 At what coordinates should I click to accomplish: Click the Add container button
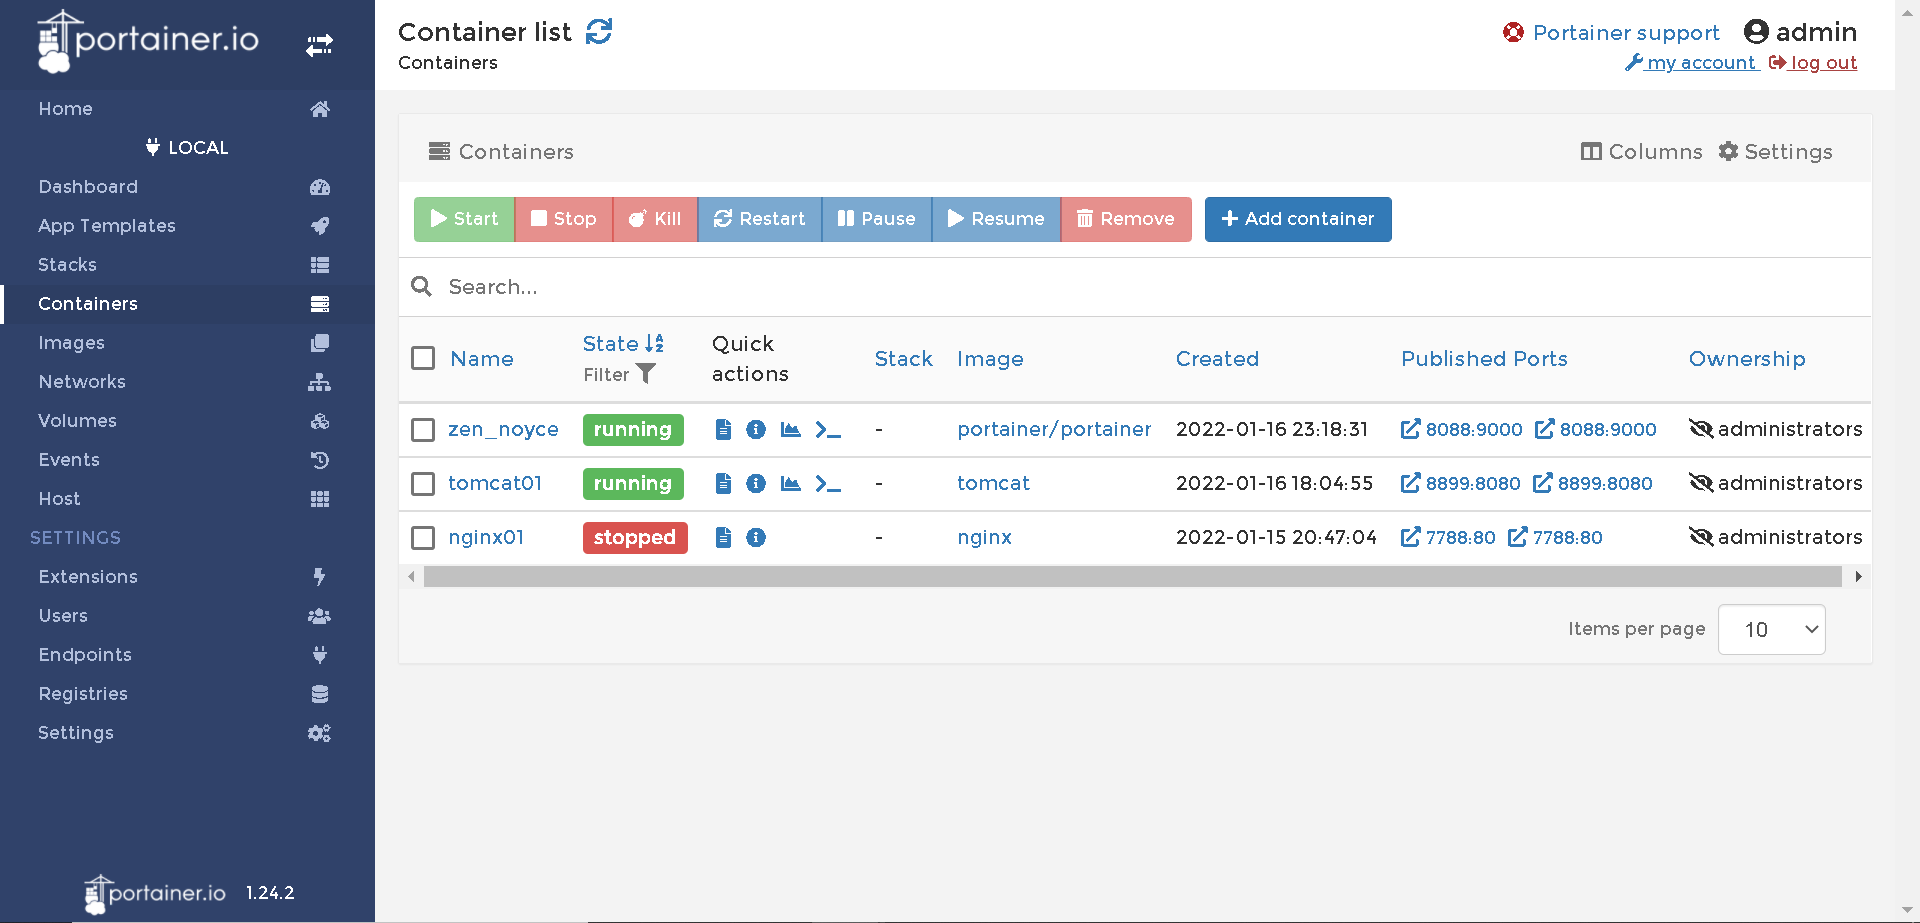pyautogui.click(x=1298, y=219)
